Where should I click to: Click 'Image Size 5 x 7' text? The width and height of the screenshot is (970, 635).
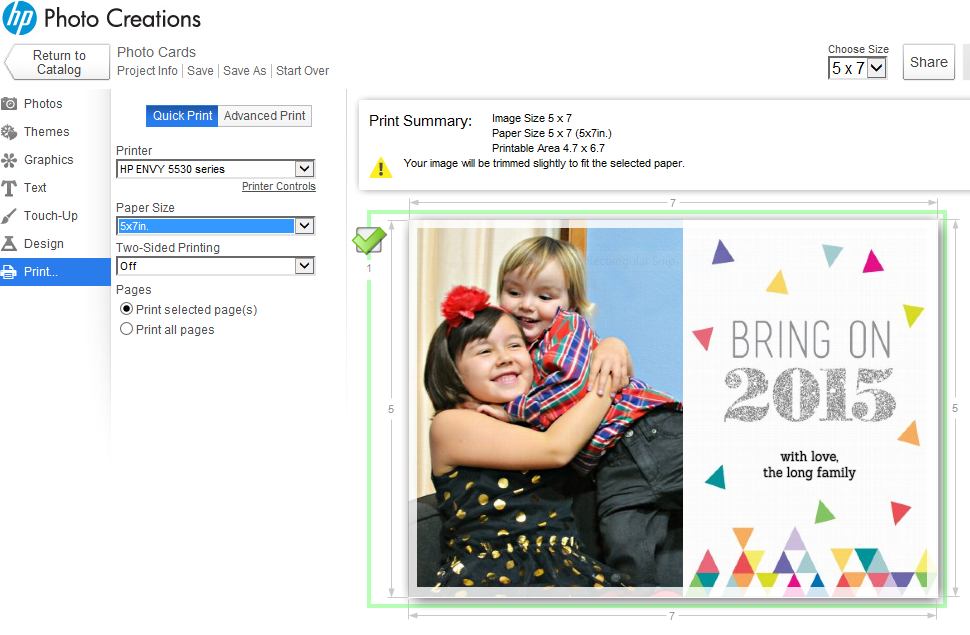[x=531, y=118]
